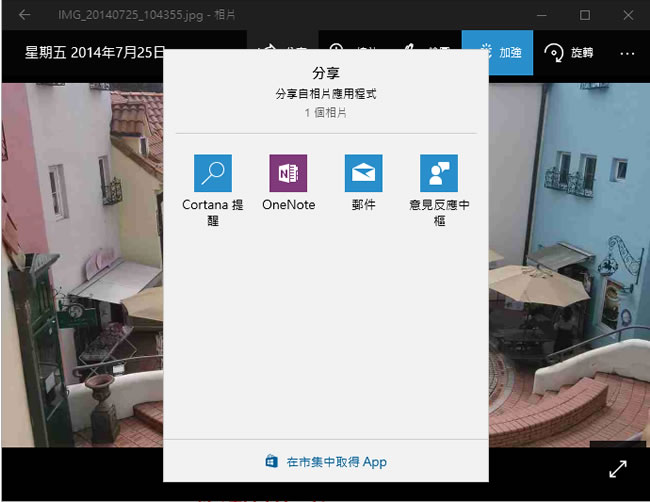Click the 1 個相片 count text
Image resolution: width=650 pixels, height=502 pixels.
click(326, 113)
